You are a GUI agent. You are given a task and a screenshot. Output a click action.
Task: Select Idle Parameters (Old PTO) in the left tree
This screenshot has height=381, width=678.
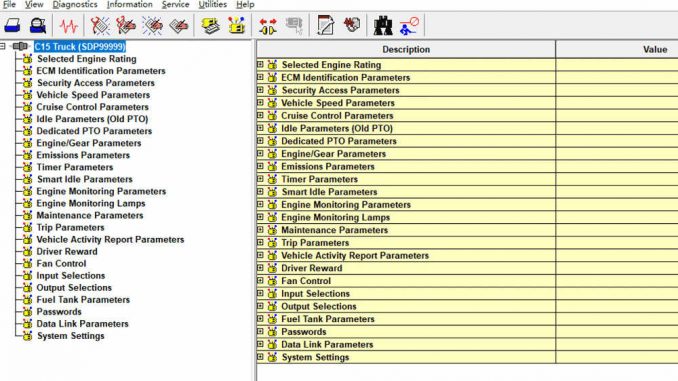[92, 119]
